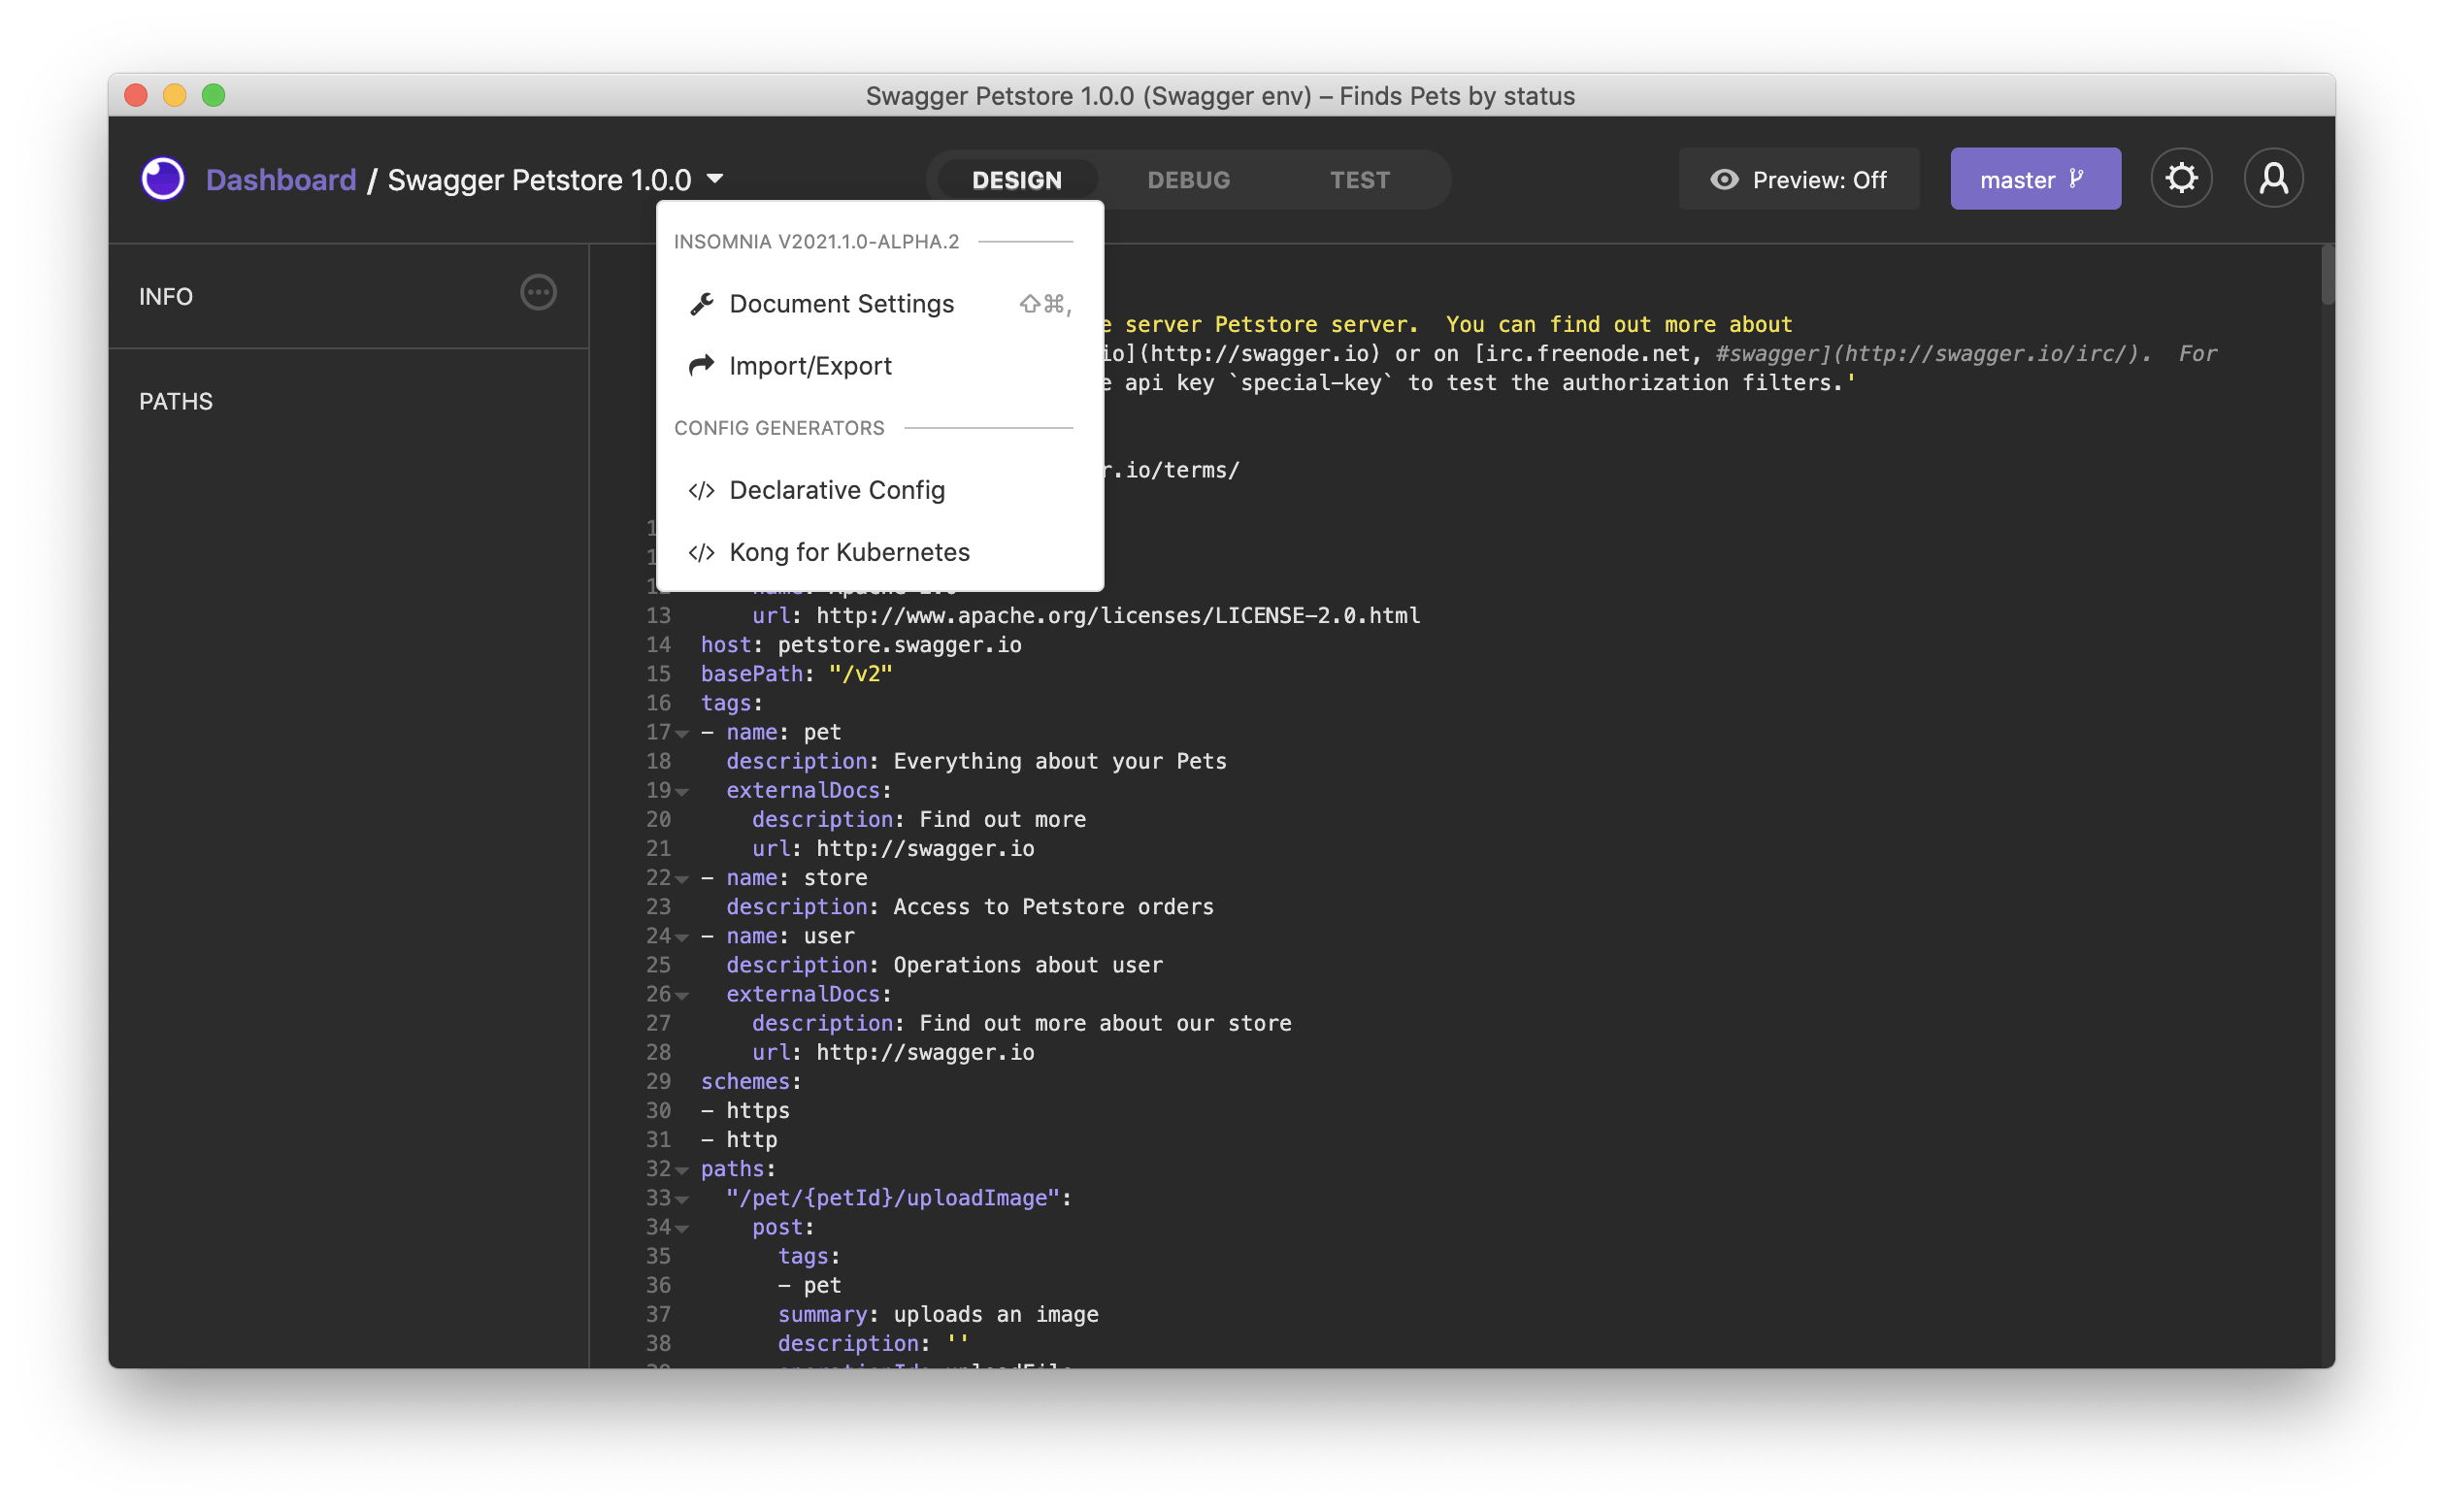Image resolution: width=2444 pixels, height=1512 pixels.
Task: Open the settings gear icon
Action: pos(2181,179)
